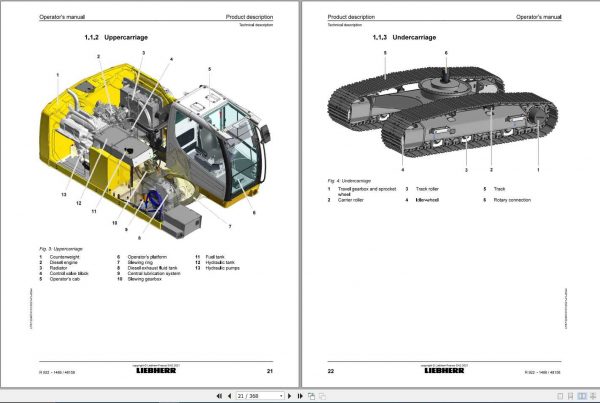Click the Liebherr logo on page 21

coord(156,370)
